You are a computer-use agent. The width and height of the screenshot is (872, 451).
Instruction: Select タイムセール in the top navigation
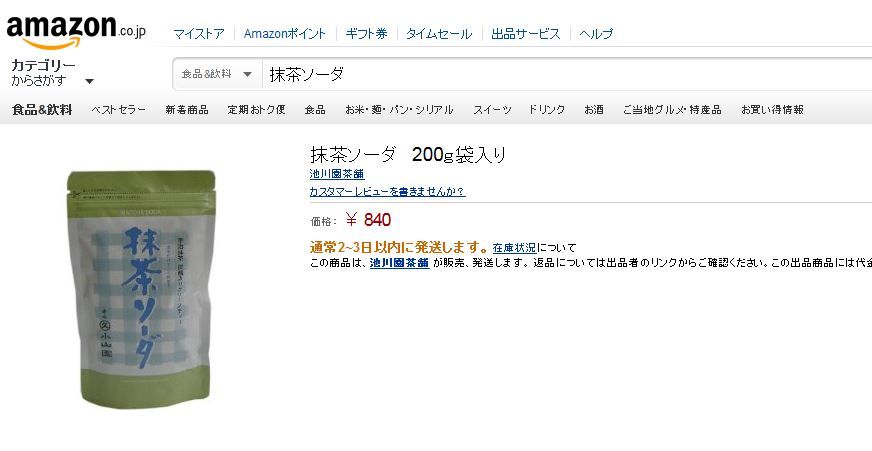pyautogui.click(x=439, y=34)
